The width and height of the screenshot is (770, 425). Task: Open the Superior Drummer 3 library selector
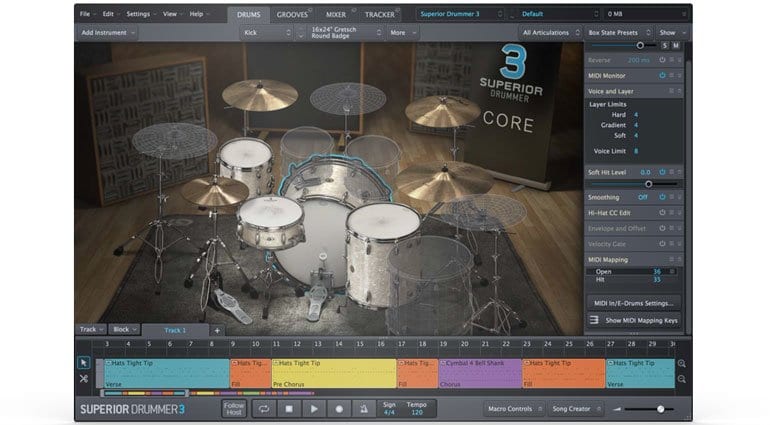point(461,14)
